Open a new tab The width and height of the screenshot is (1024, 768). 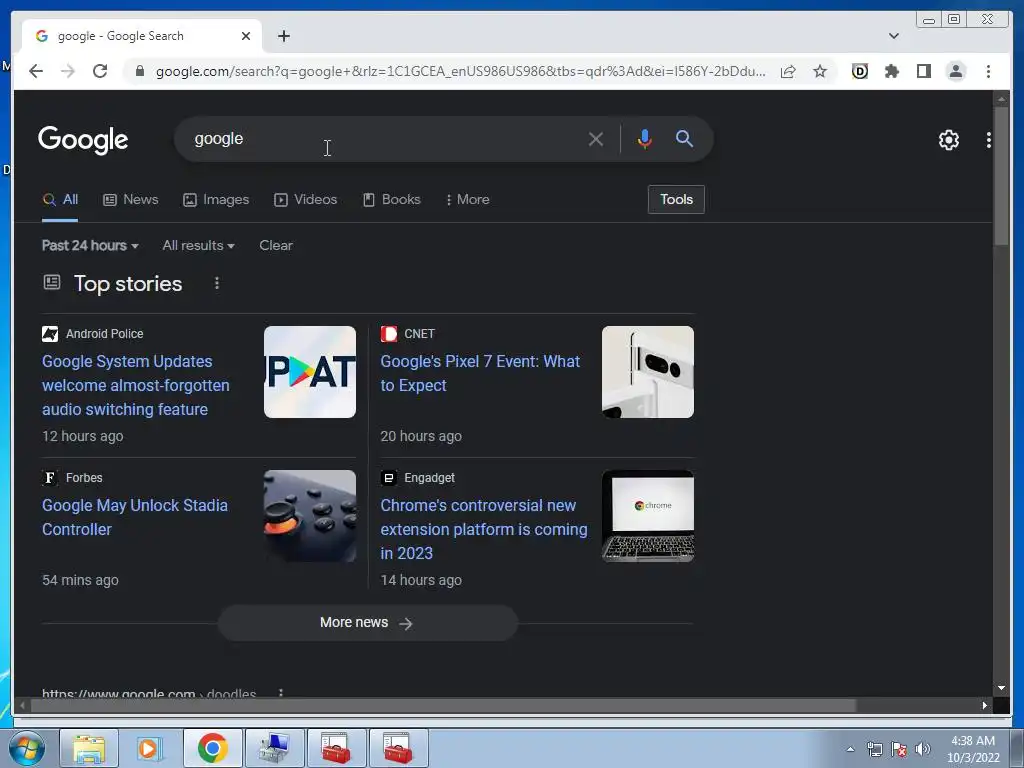(x=283, y=36)
